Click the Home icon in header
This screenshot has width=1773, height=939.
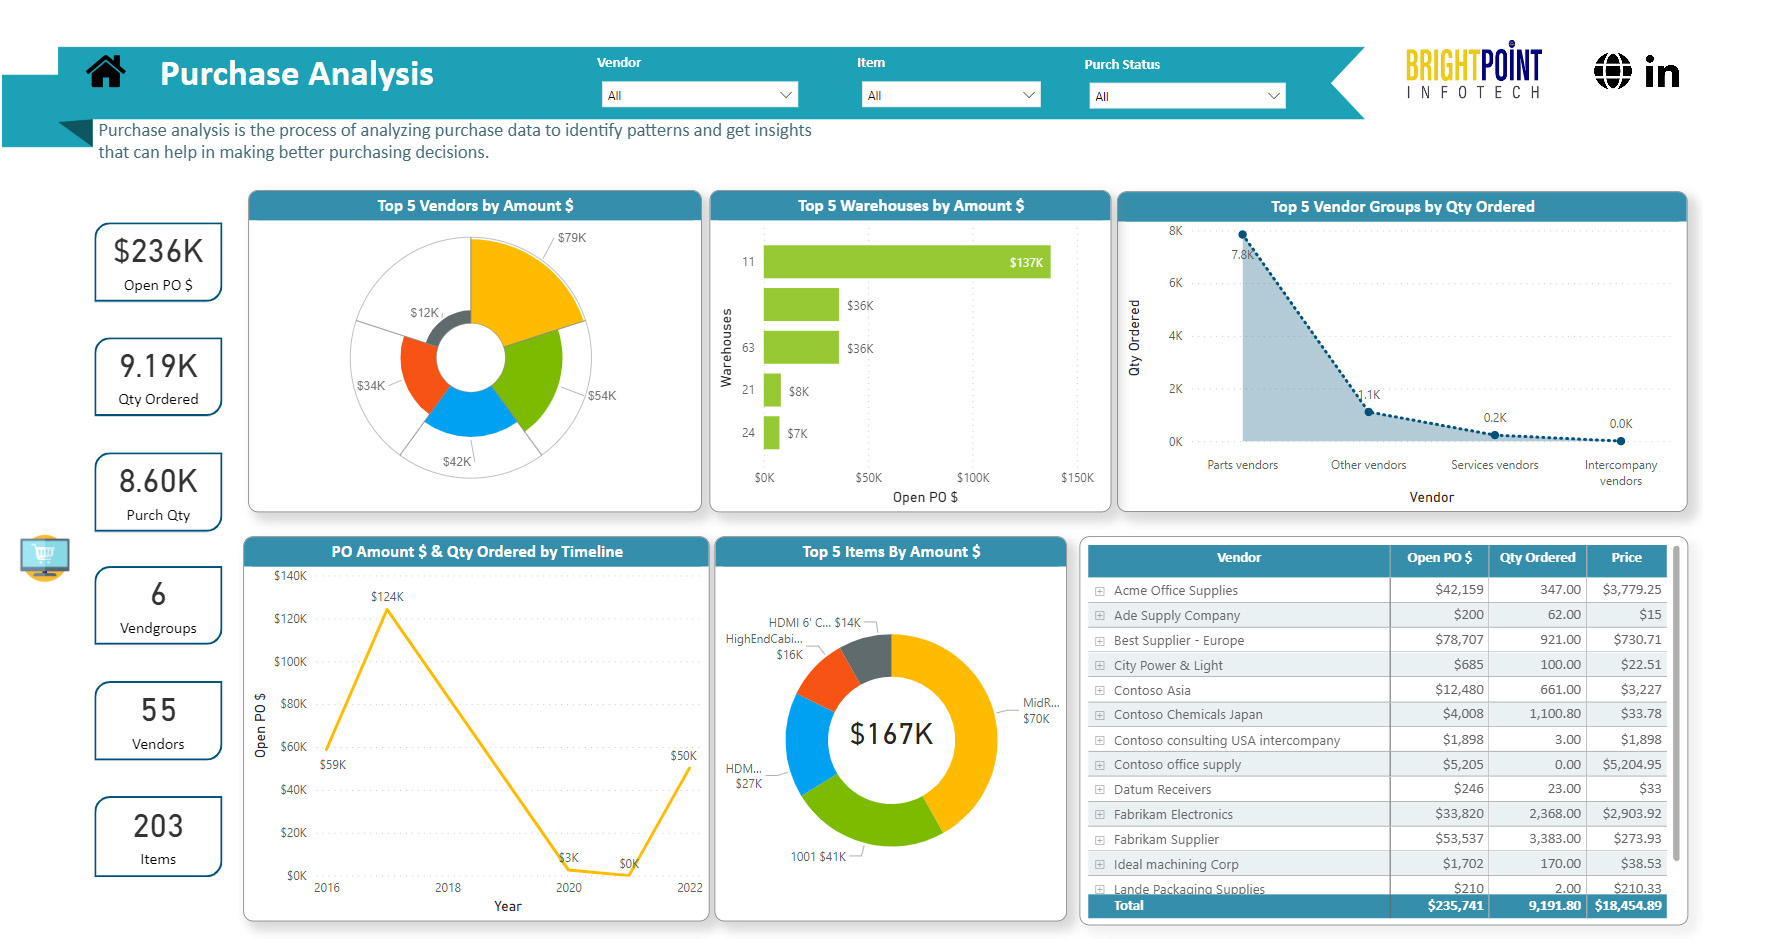click(106, 72)
